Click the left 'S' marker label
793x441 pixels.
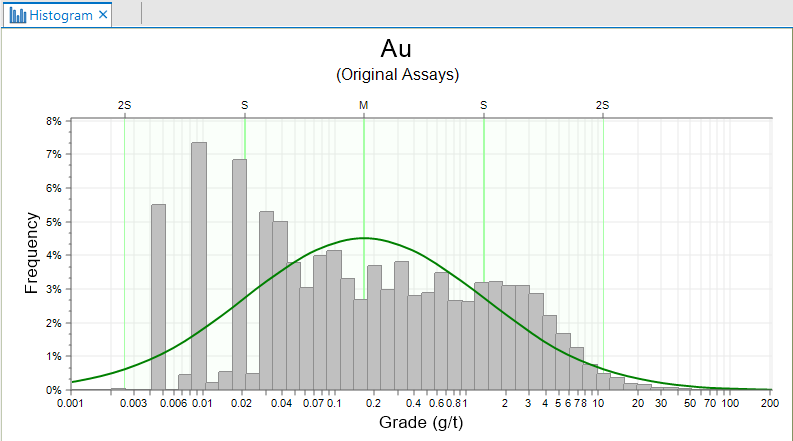[x=245, y=105]
